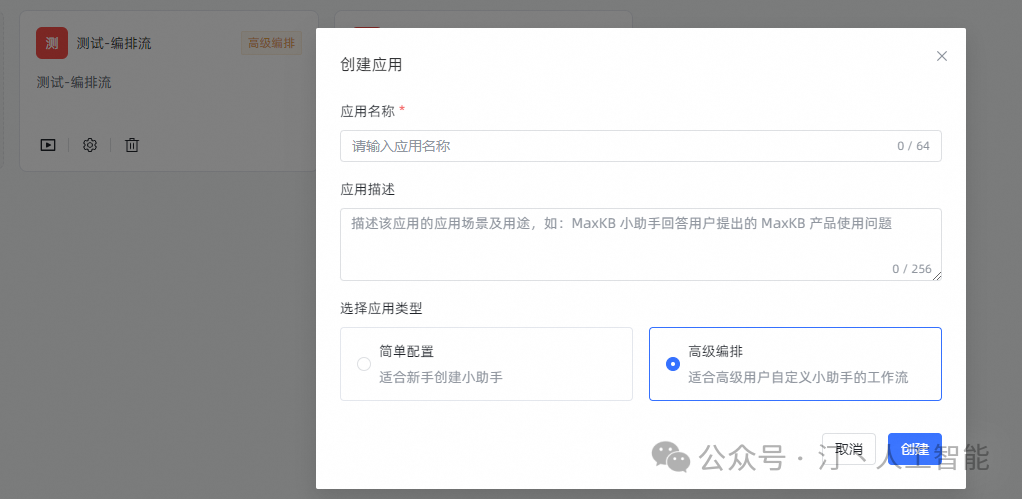Open the 测试-编排流 card title
1022x499 pixels.
(114, 44)
